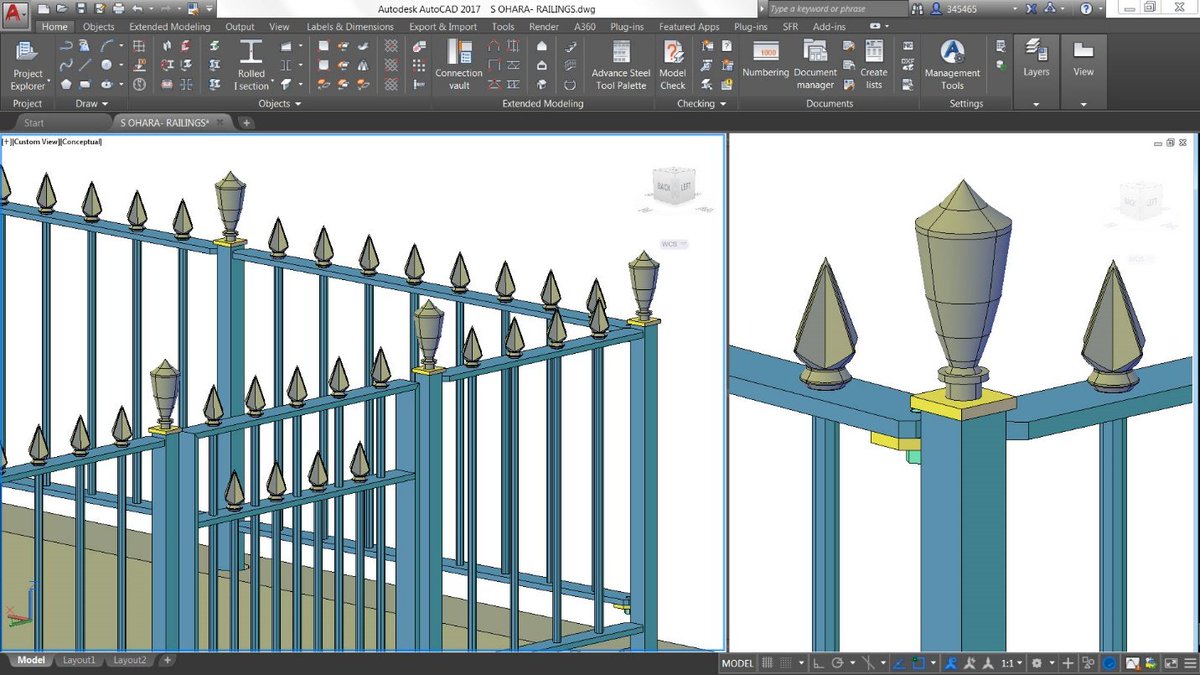Switch to the Layout1 tab
The height and width of the screenshot is (675, 1200).
79,660
